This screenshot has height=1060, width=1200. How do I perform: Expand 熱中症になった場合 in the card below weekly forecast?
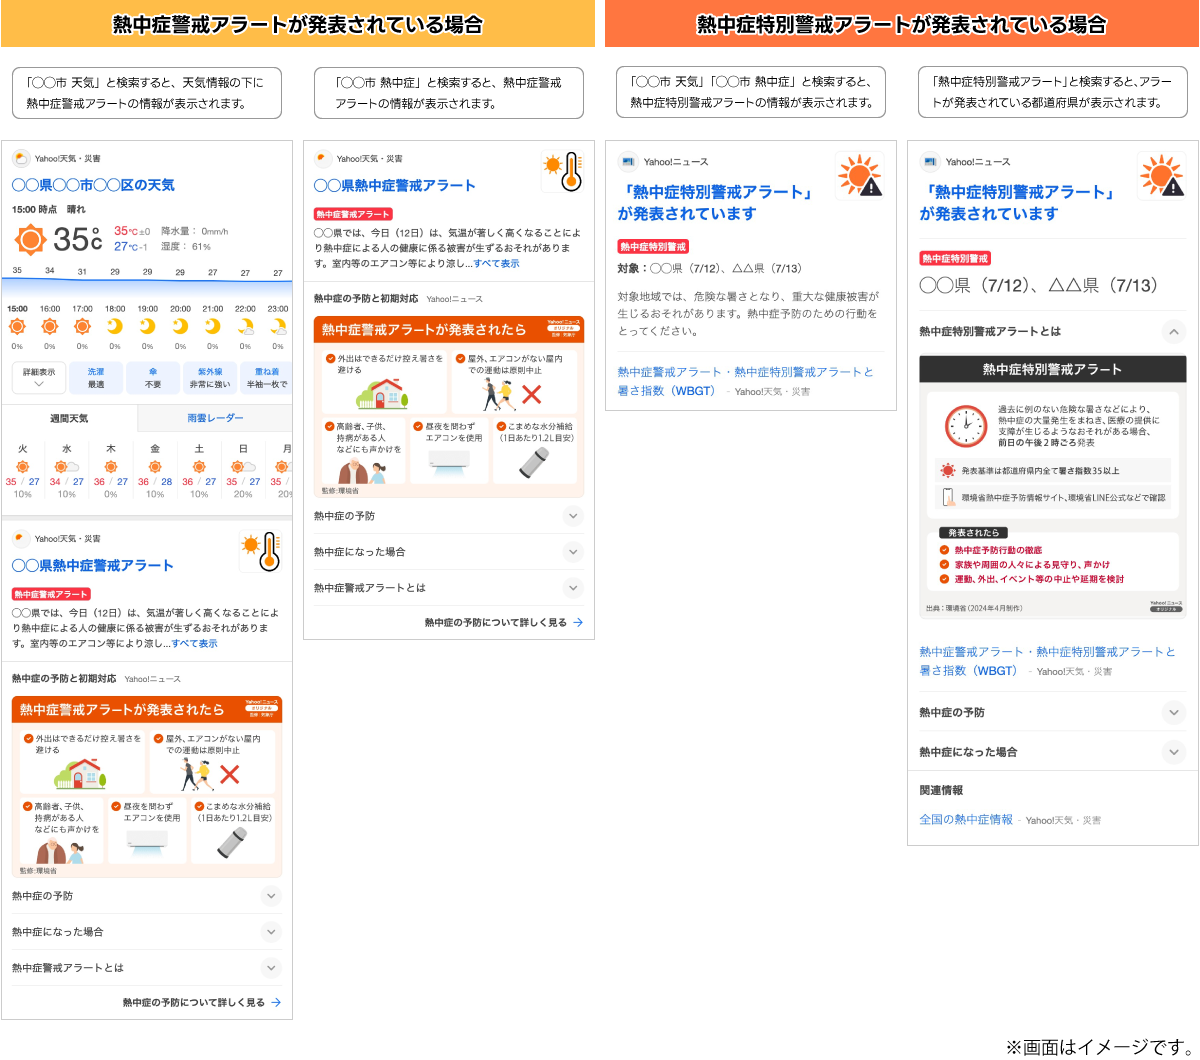click(x=147, y=932)
